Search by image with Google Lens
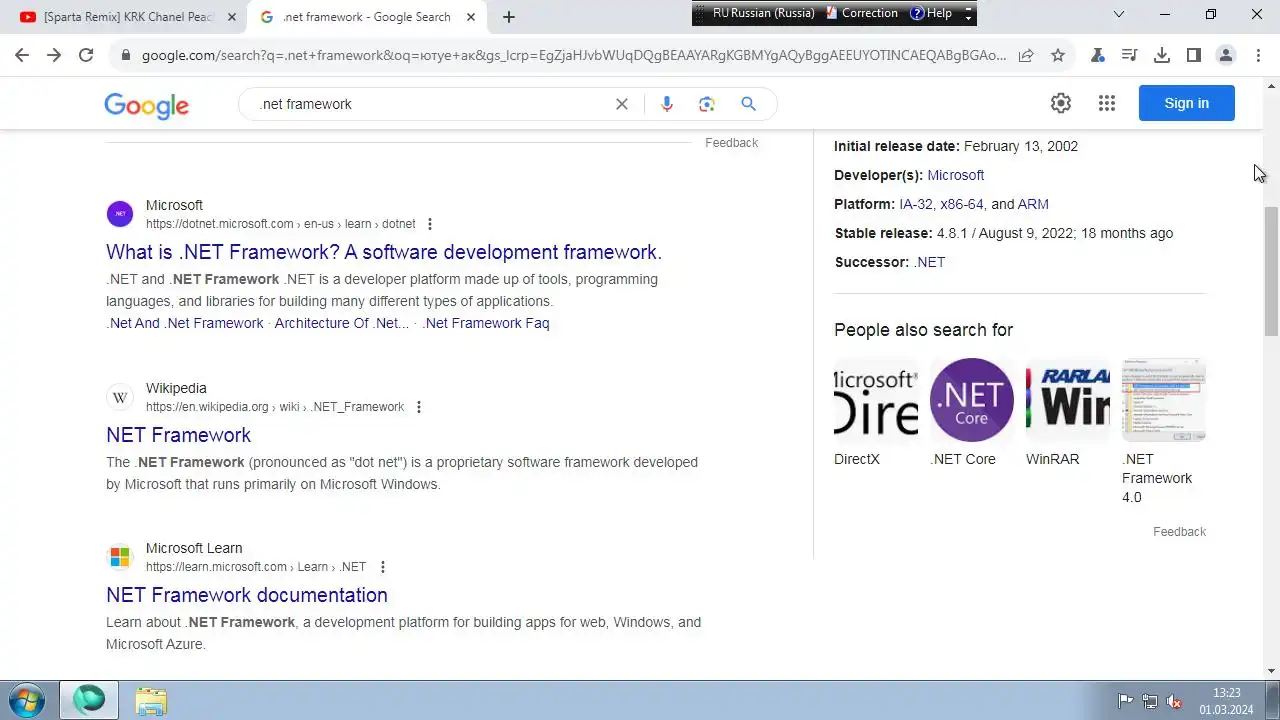The height and width of the screenshot is (720, 1280). point(707,104)
